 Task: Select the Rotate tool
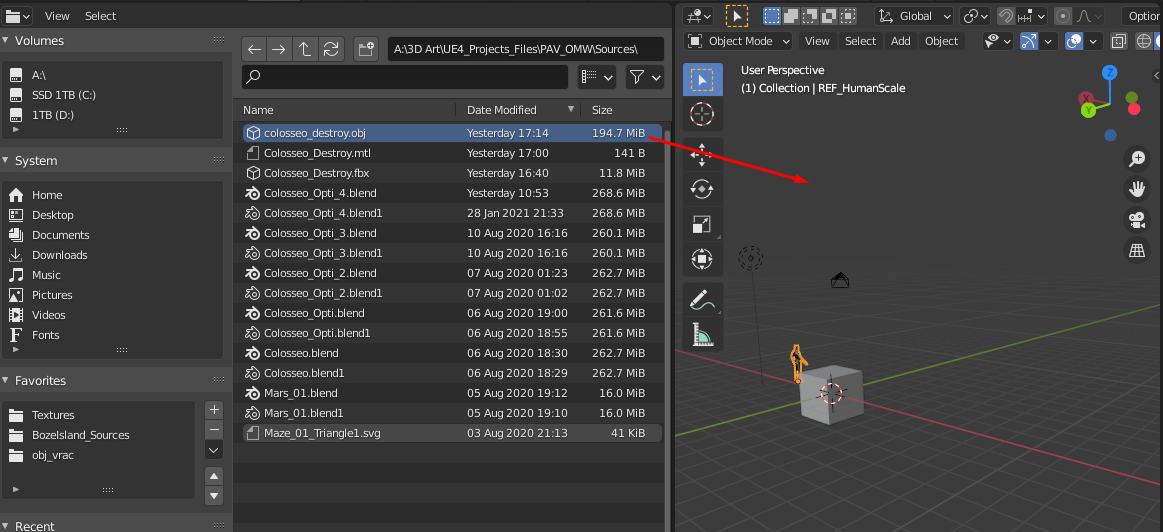702,189
